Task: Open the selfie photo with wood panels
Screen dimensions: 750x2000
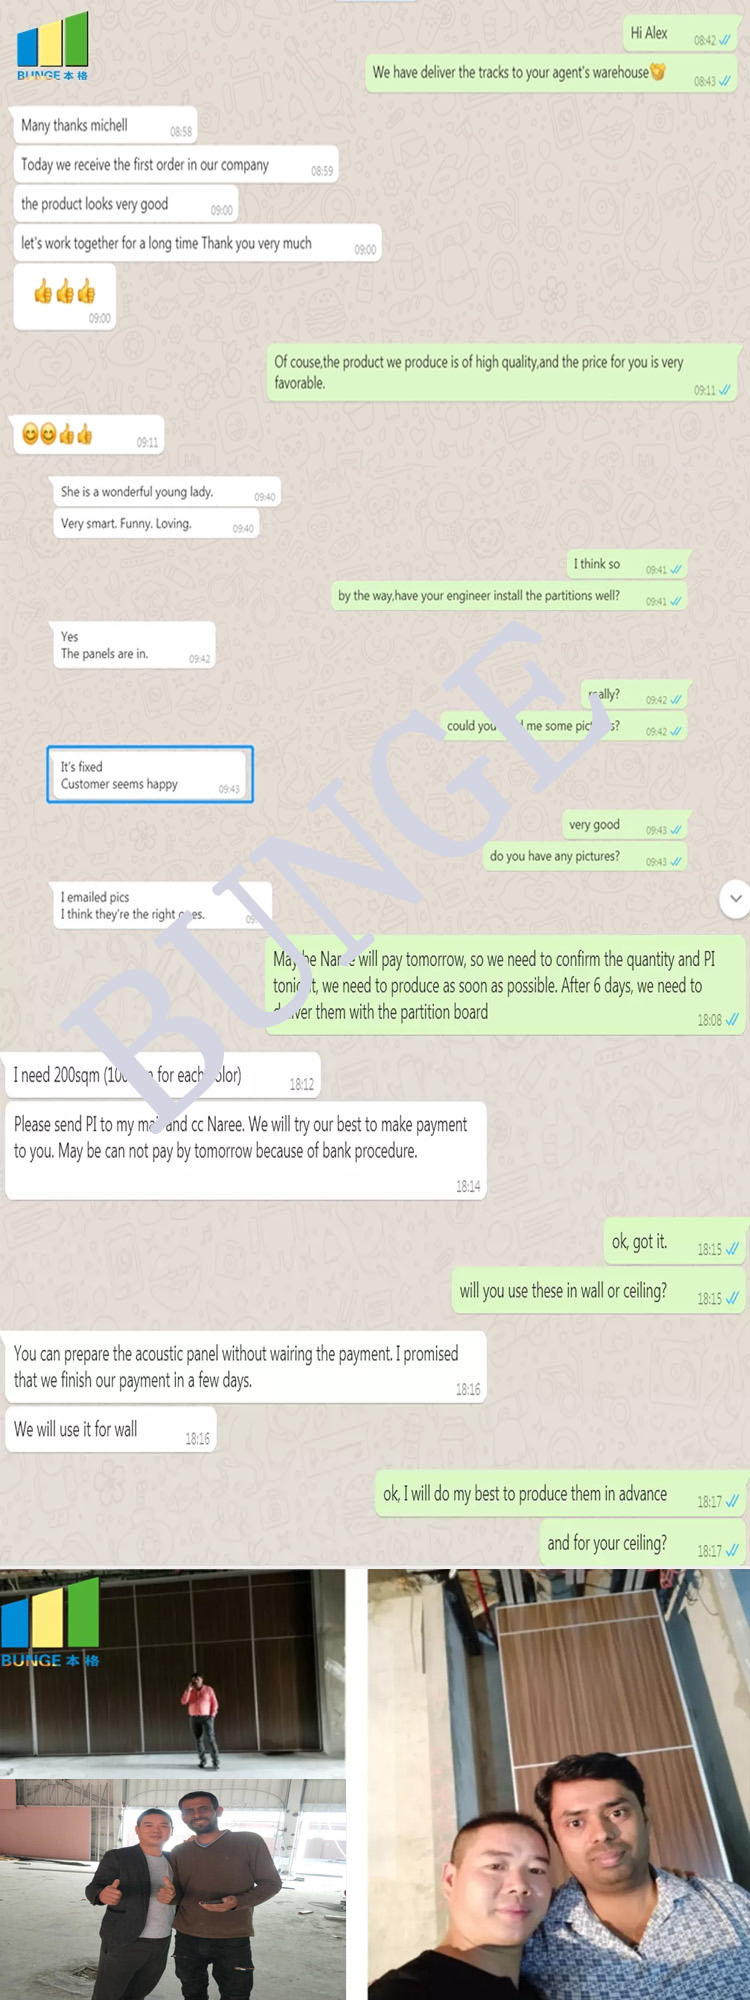Action: (559, 1784)
